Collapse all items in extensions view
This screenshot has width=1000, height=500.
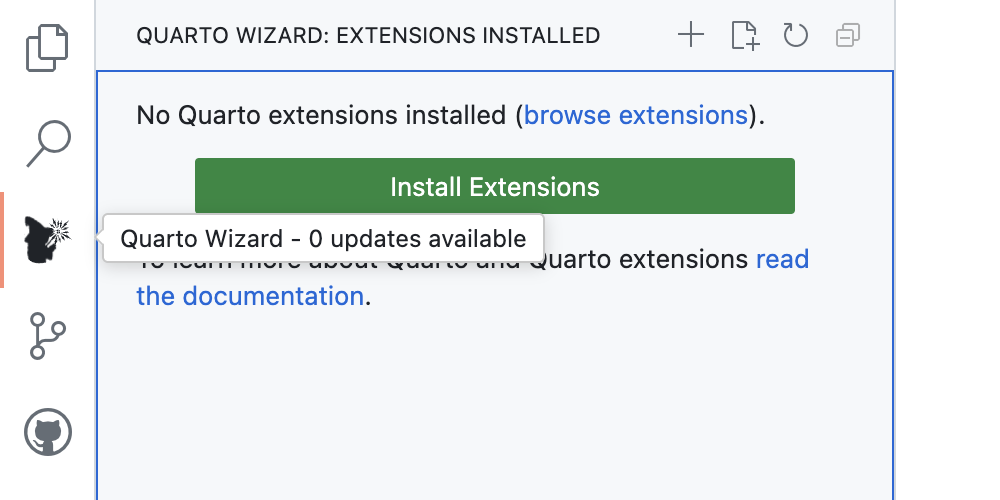[x=847, y=36]
